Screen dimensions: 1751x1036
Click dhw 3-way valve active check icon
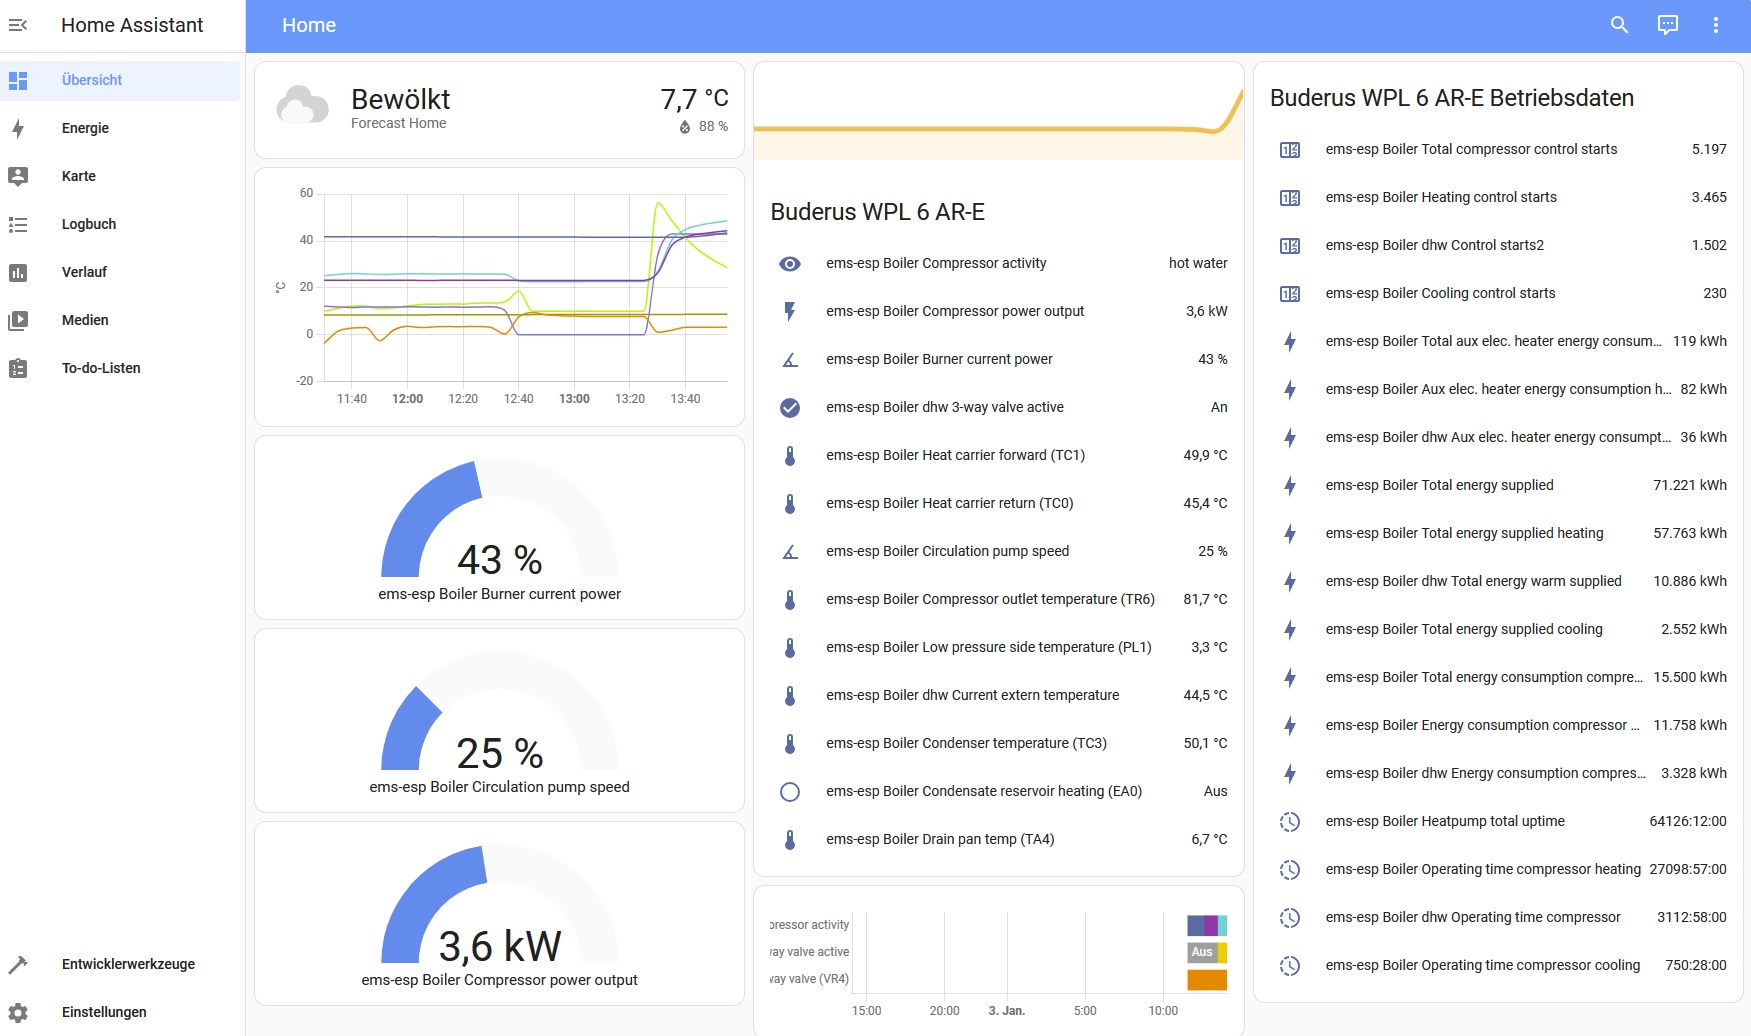point(790,408)
